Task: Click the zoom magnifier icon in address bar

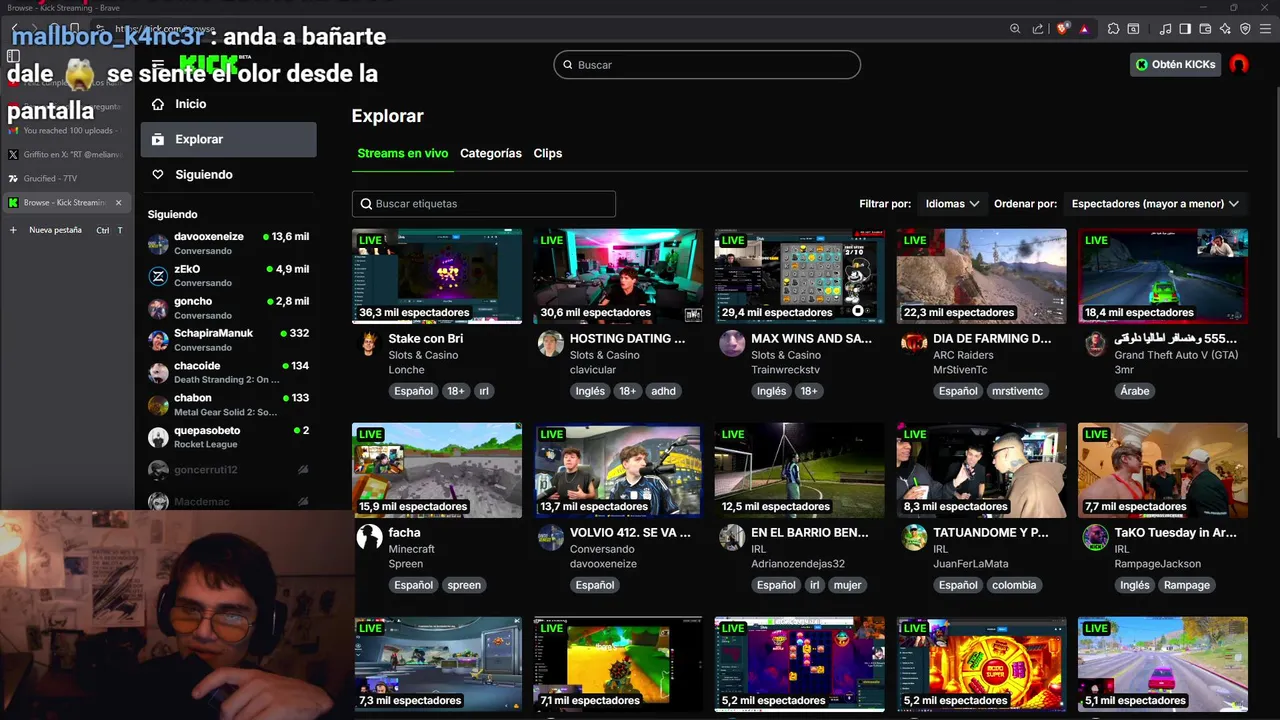Action: 1016,29
